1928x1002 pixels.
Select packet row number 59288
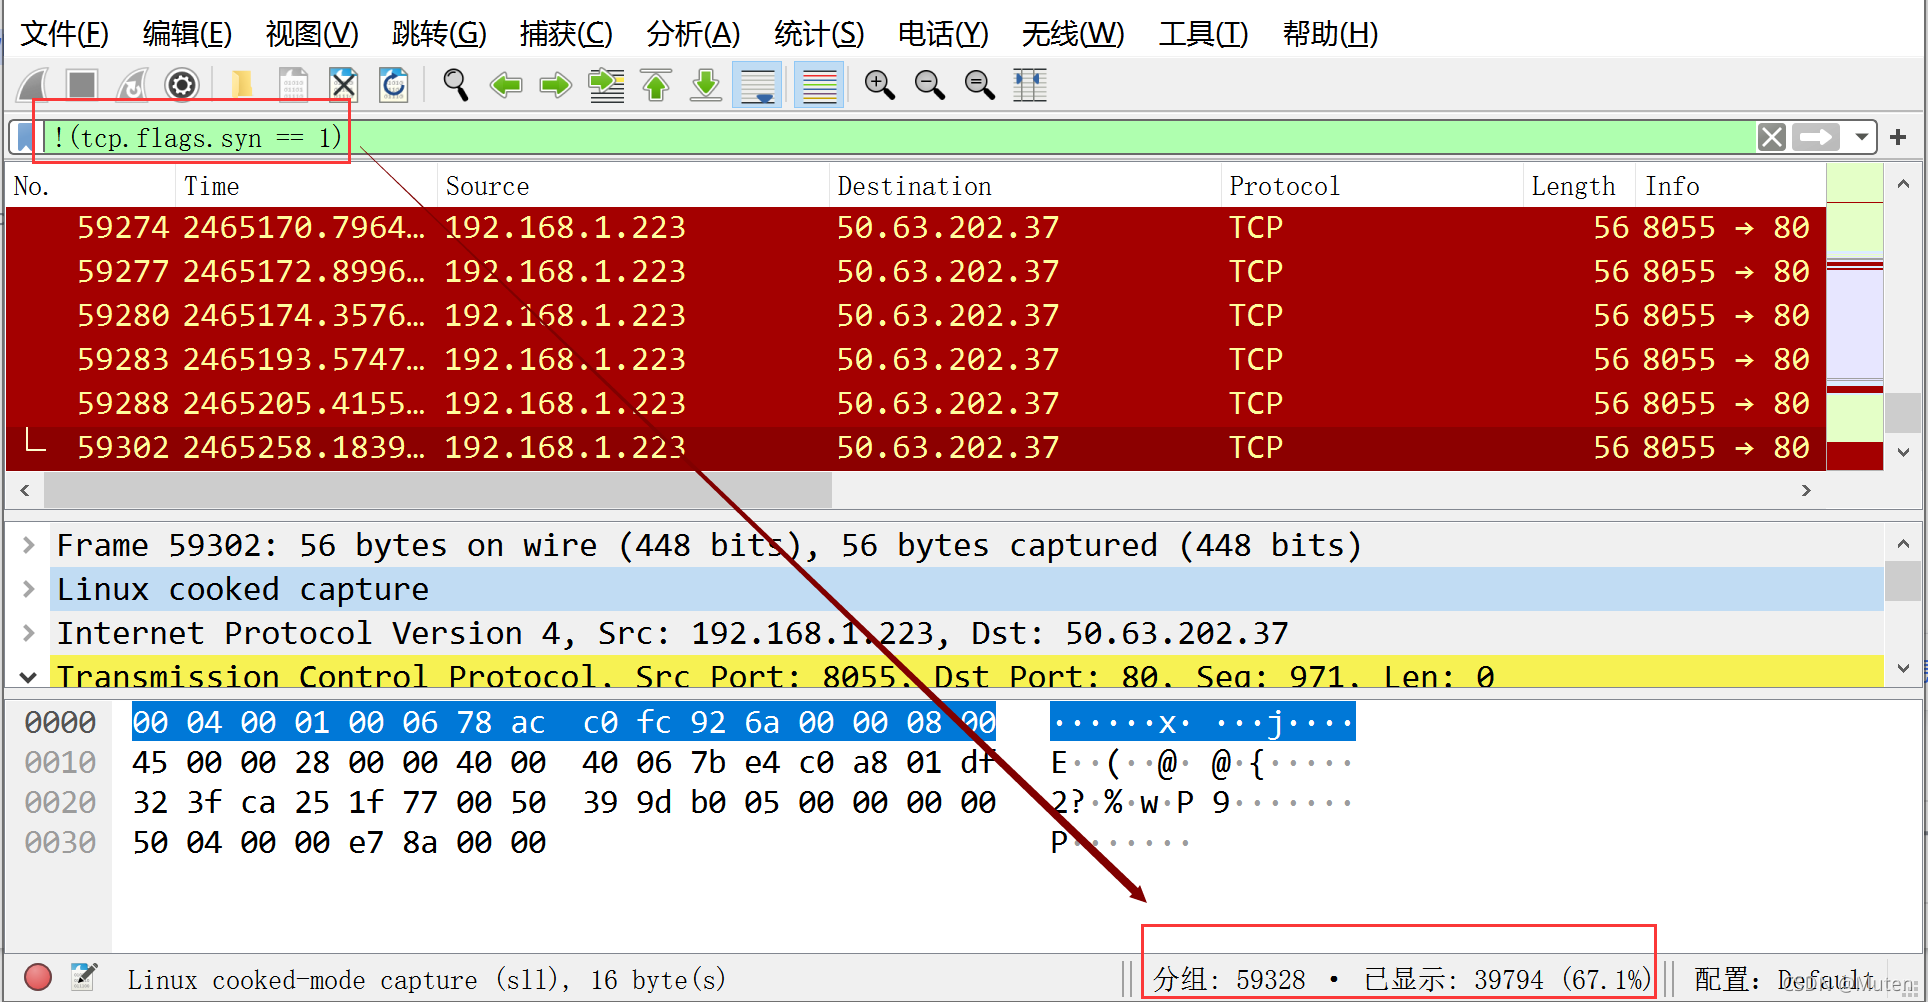(x=916, y=404)
